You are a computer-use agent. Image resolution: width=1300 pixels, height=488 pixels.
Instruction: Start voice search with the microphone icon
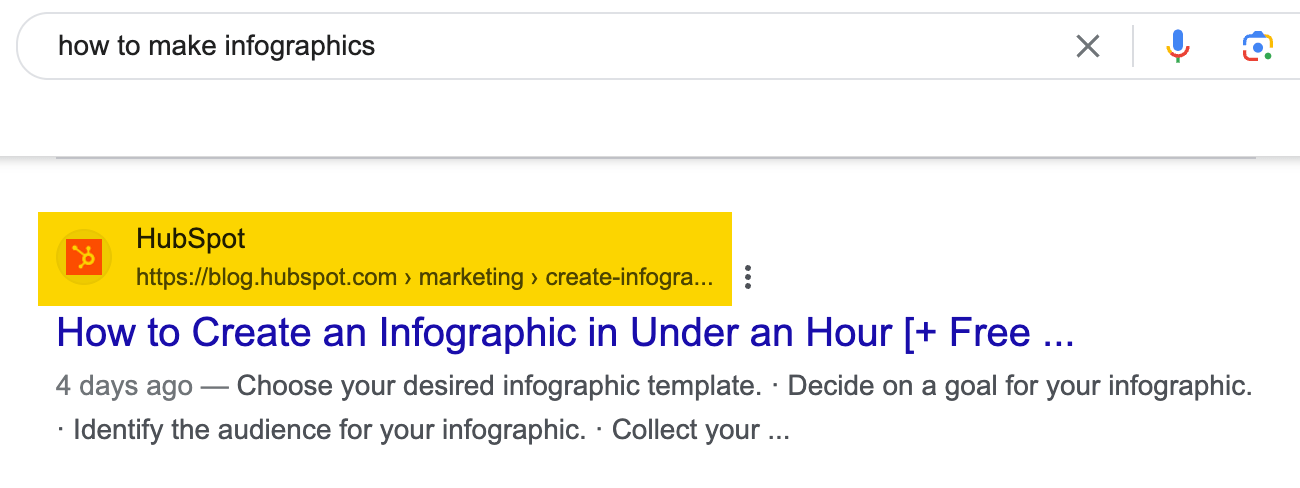1178,46
